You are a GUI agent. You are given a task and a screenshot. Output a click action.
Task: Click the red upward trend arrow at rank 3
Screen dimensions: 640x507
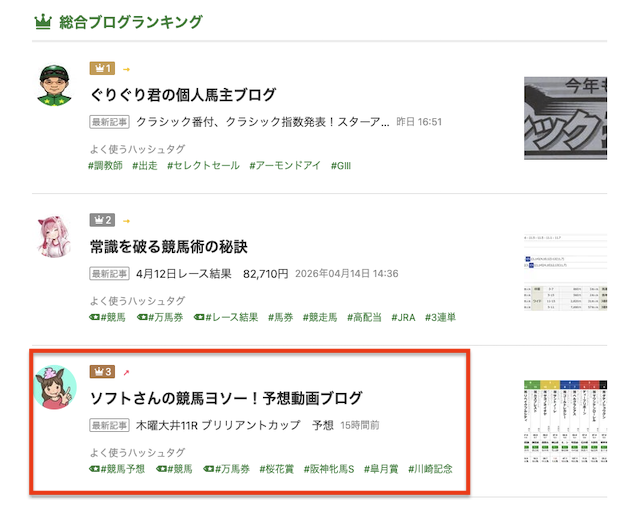(x=126, y=372)
